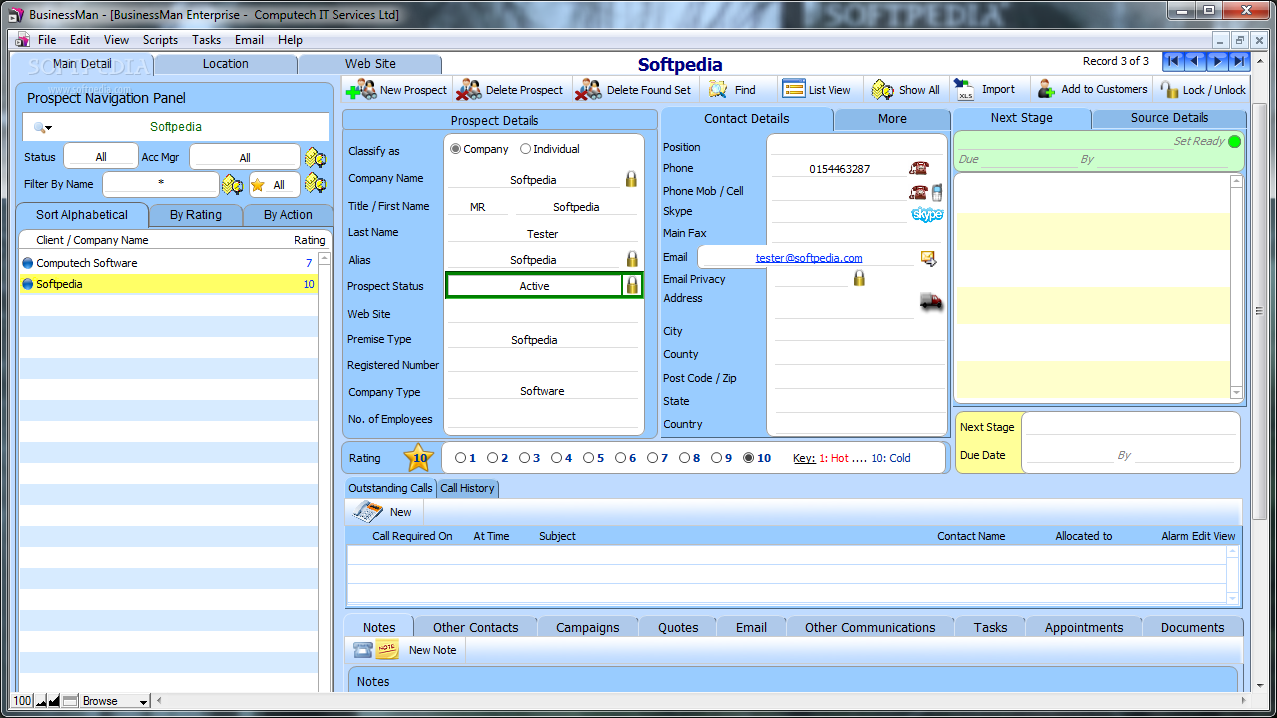Open the quick search magnifier dropdown
The height and width of the screenshot is (718, 1277).
[x=42, y=127]
